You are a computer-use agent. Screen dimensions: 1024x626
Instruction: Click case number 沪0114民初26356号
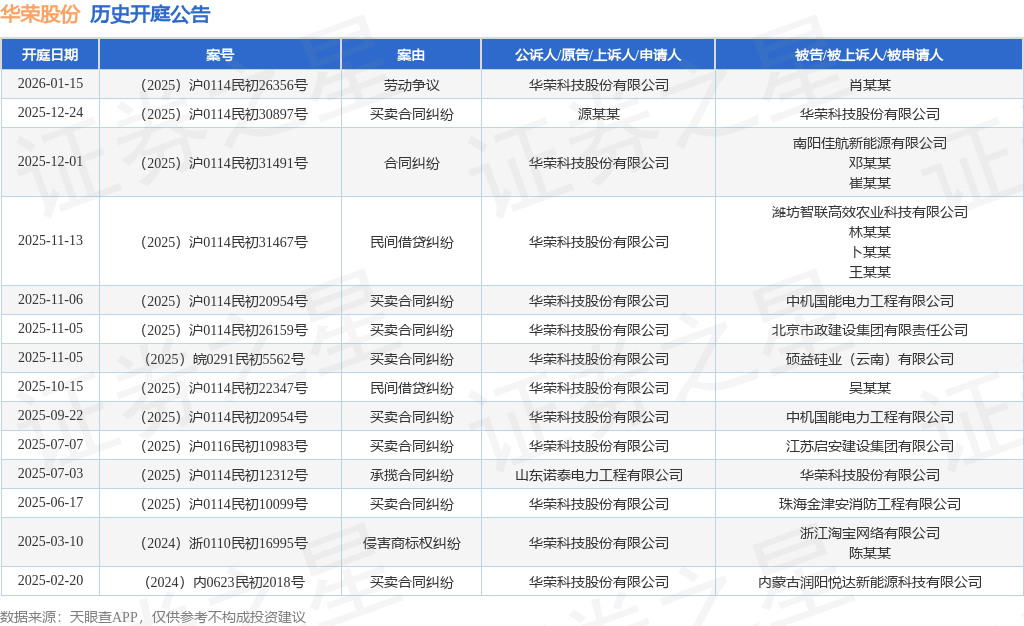[224, 85]
